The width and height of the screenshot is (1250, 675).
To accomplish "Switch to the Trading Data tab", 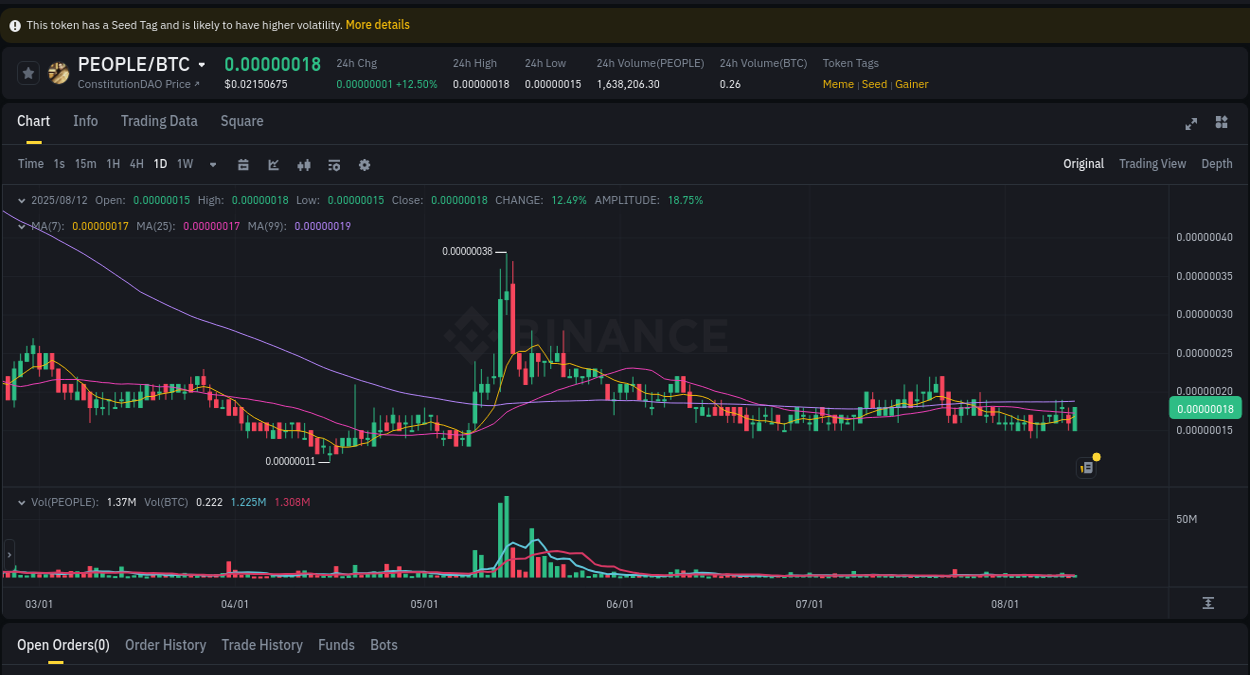I will coord(159,121).
